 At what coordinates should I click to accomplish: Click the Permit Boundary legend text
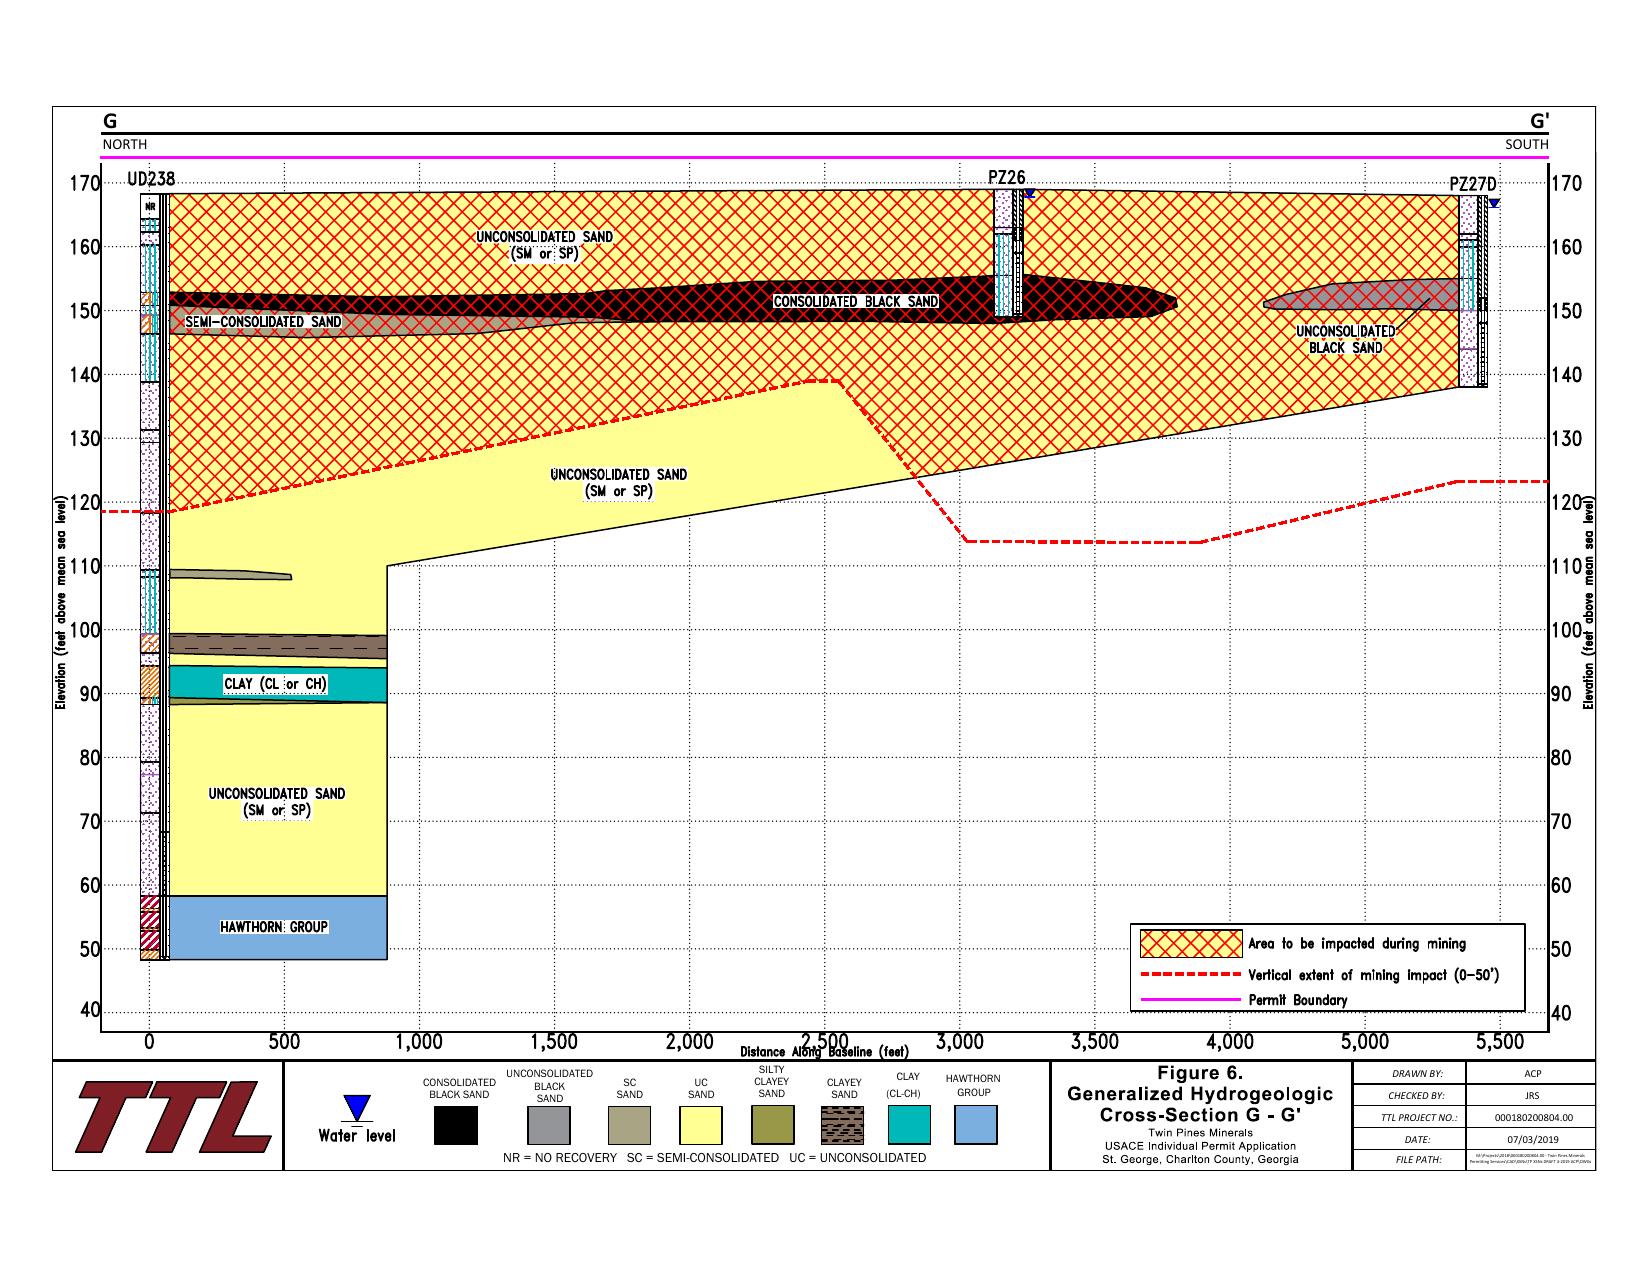1298,1000
